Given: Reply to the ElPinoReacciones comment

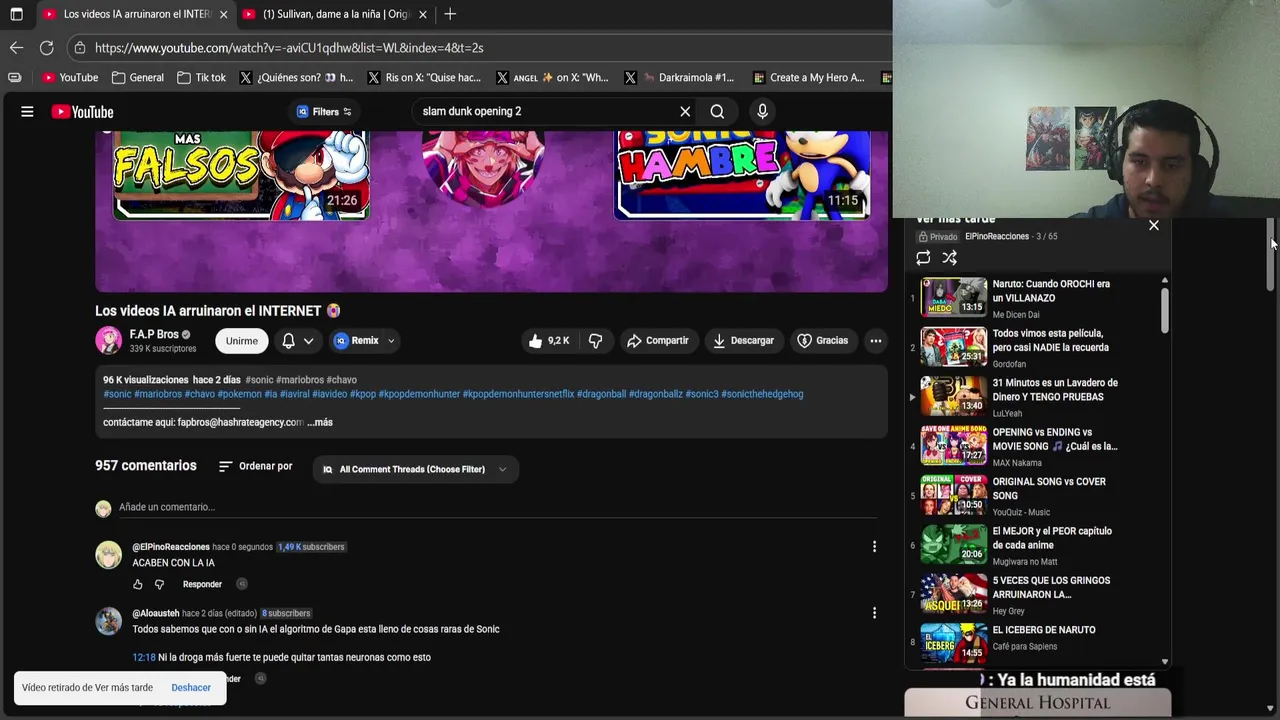Looking at the screenshot, I should pyautogui.click(x=202, y=584).
